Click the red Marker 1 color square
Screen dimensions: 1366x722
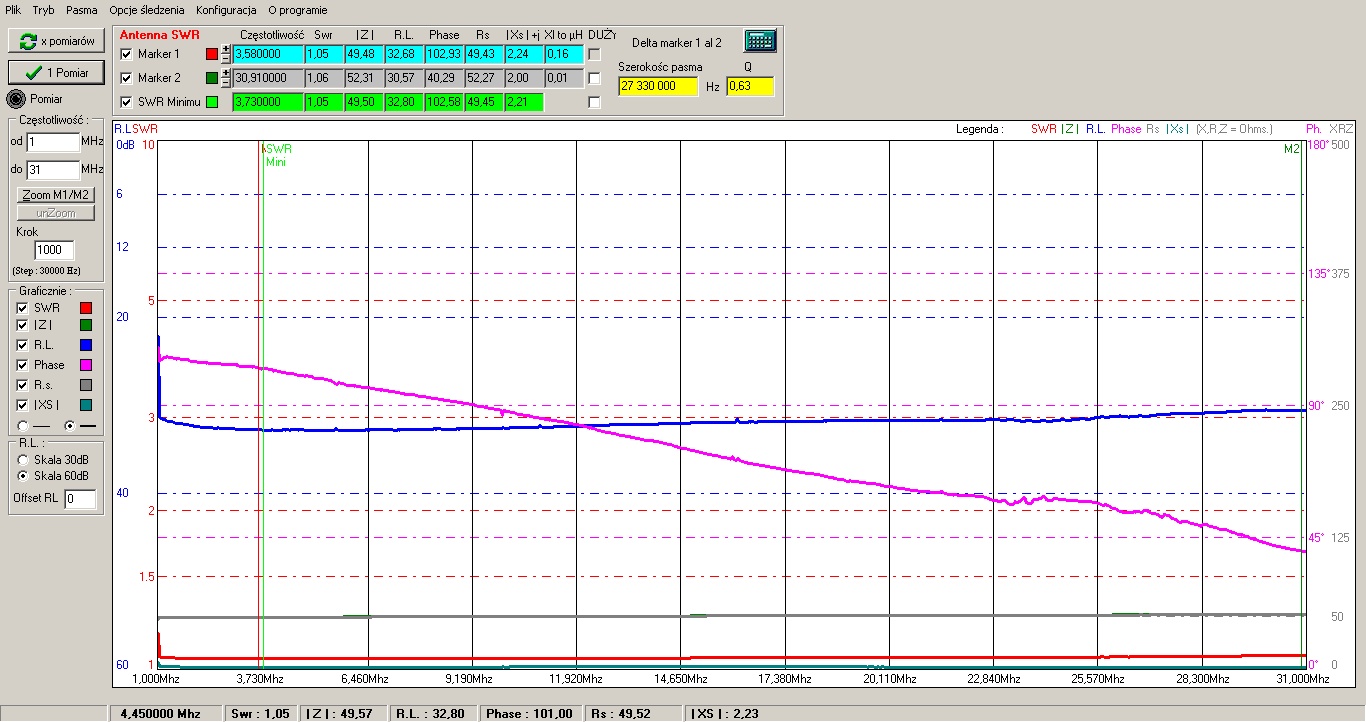211,54
